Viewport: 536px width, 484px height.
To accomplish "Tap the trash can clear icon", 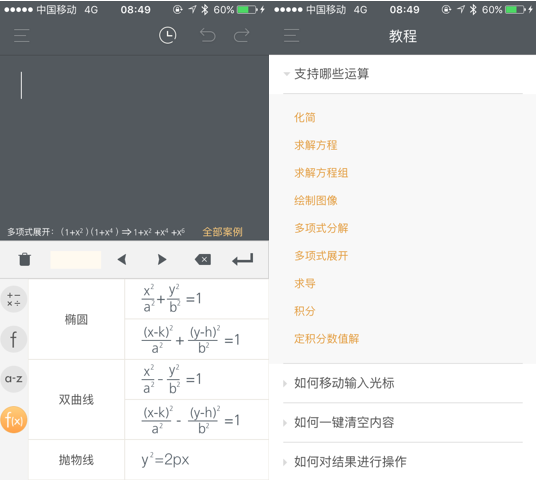I will pos(25,259).
